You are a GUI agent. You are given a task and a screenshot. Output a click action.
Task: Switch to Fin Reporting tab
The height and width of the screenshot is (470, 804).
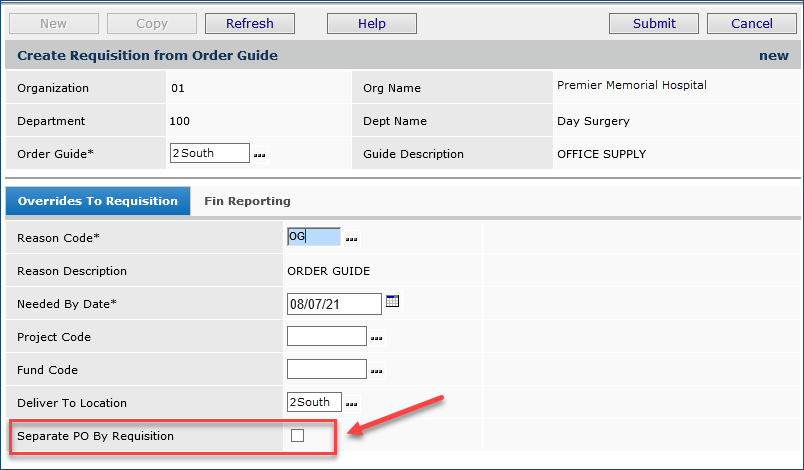tap(247, 201)
